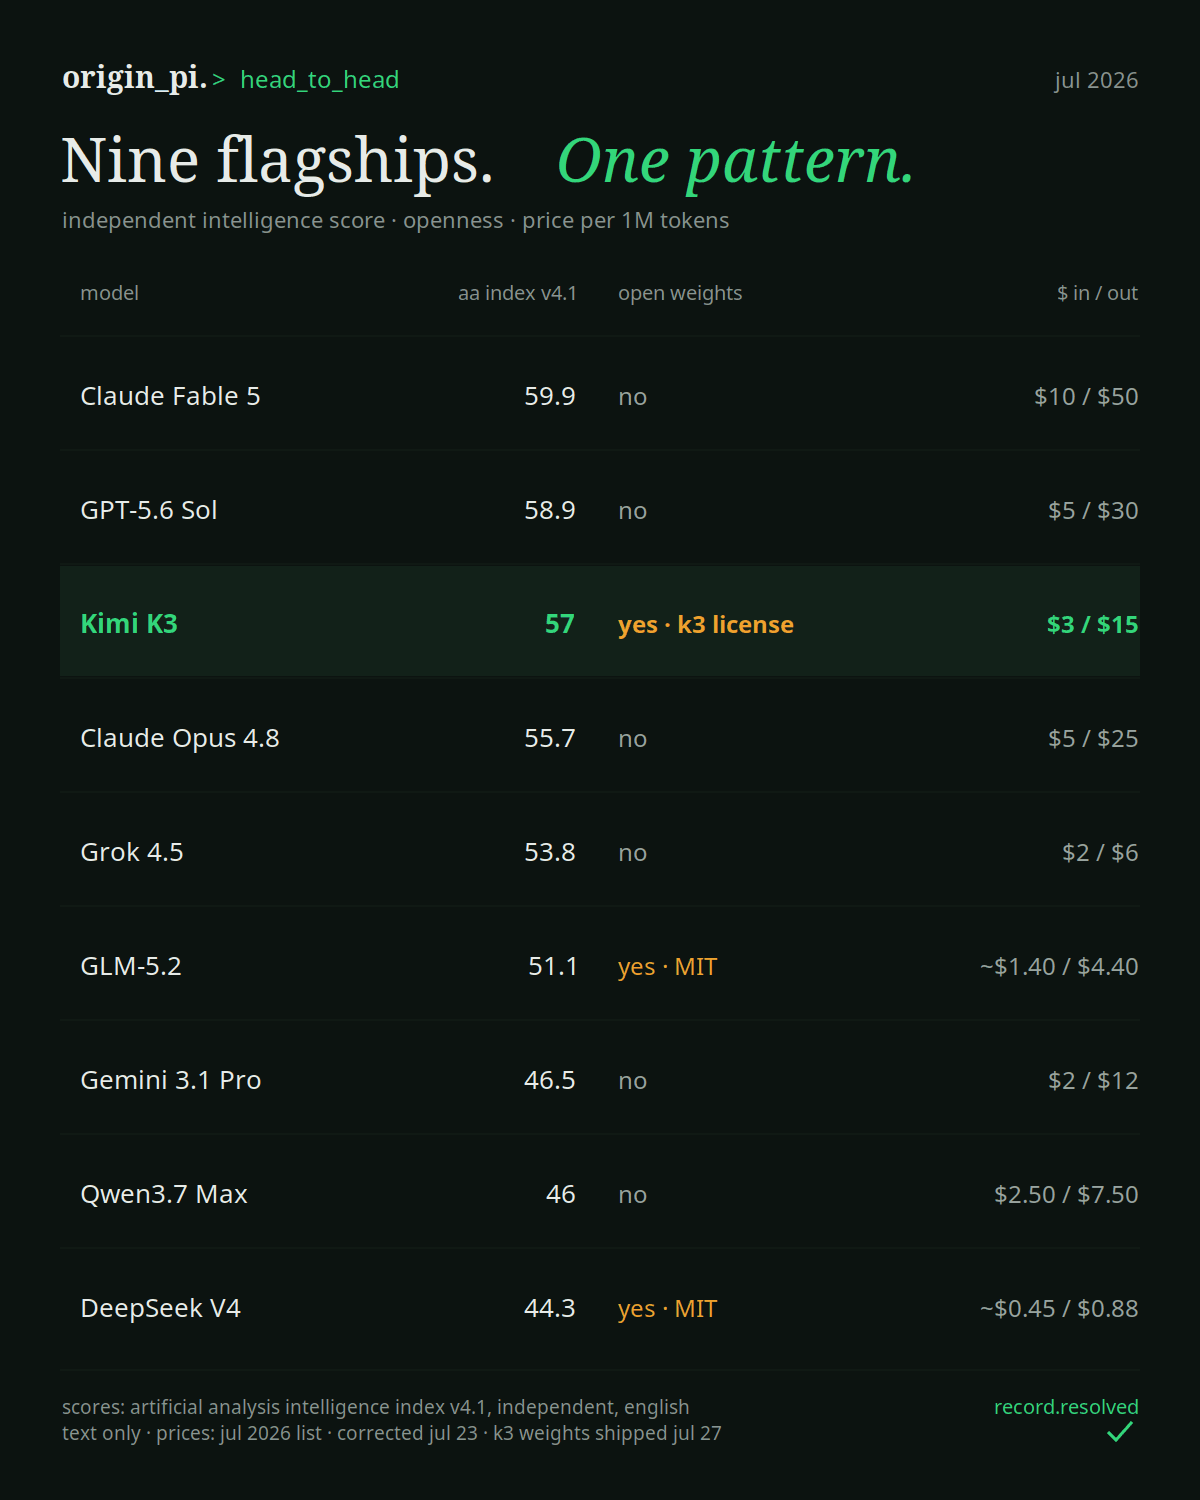Viewport: 1200px width, 1500px height.
Task: Click the 'aa index v4.1' column header
Action: tap(517, 293)
